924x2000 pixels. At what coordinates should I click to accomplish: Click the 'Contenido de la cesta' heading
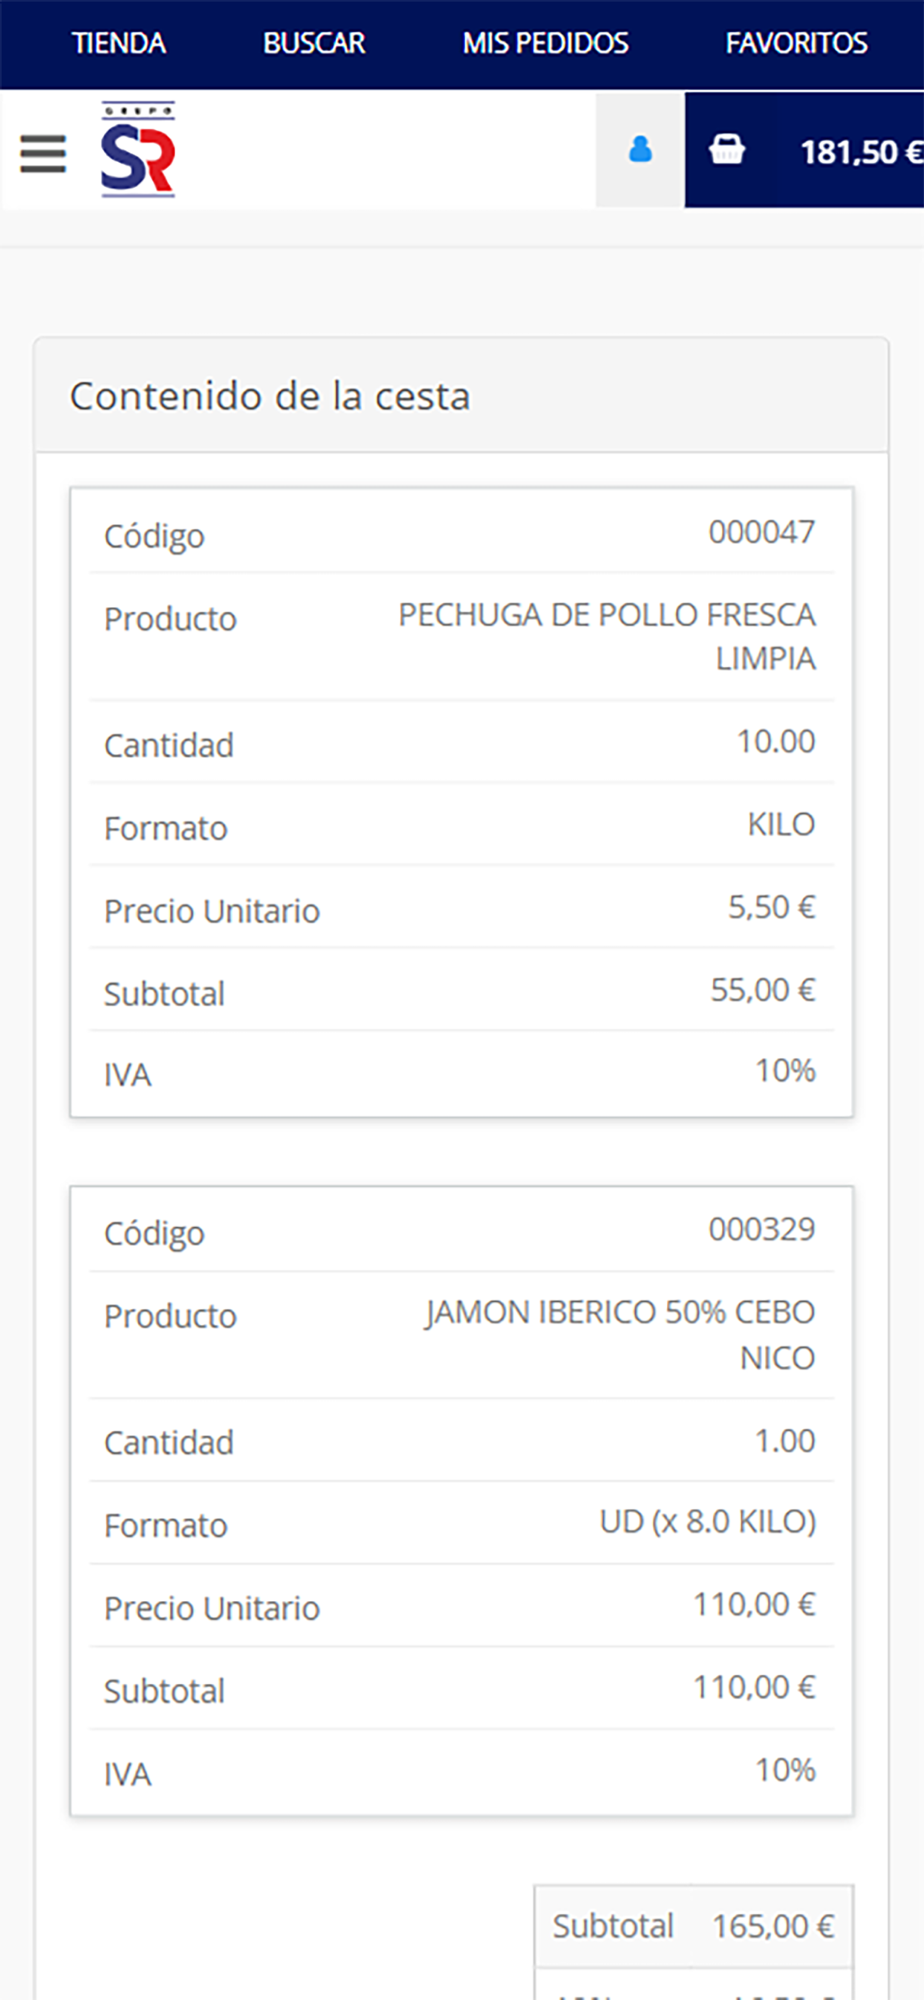click(x=270, y=396)
